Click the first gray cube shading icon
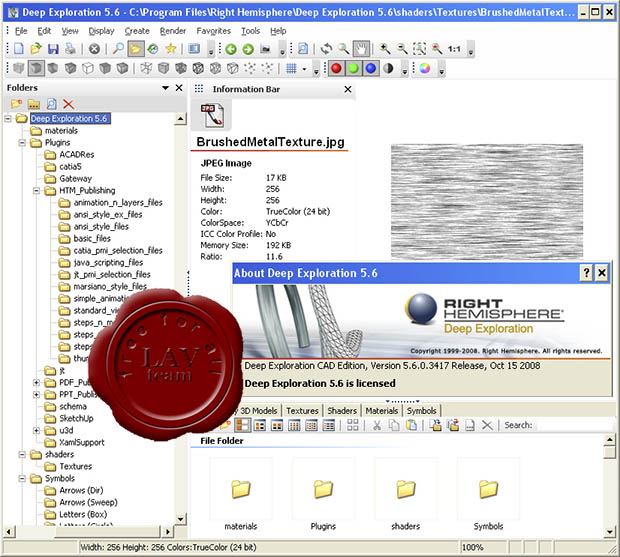 click(x=18, y=68)
